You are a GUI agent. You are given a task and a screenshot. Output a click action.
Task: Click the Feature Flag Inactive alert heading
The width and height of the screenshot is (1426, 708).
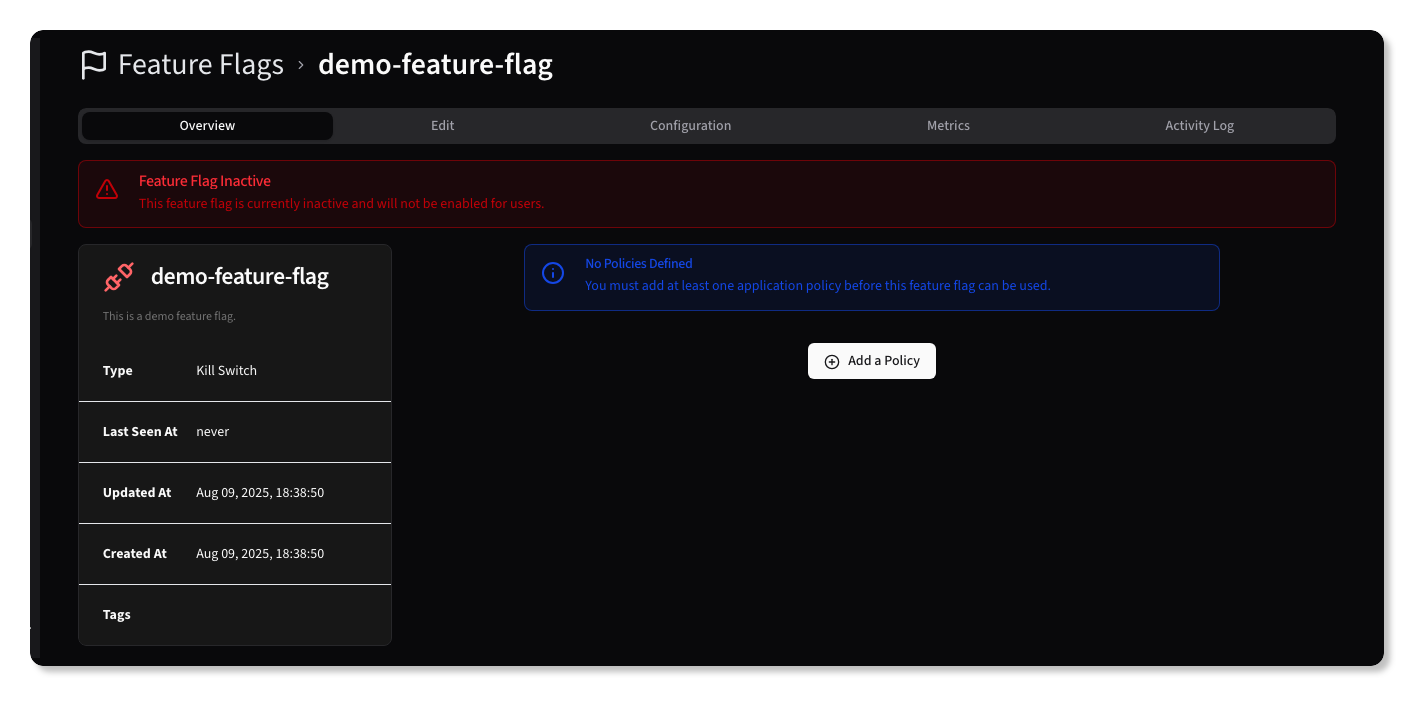coord(205,181)
